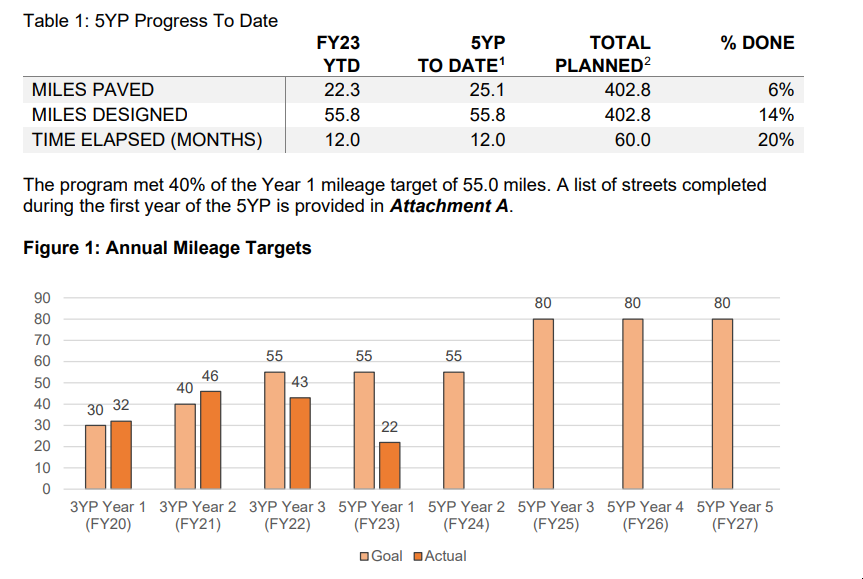Click the 5YP Year 2 goal bar

453,430
